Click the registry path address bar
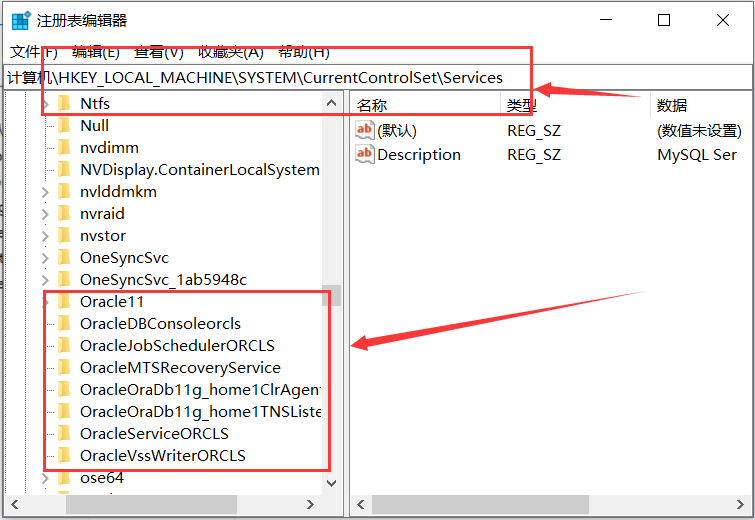This screenshot has height=520, width=755. click(x=378, y=78)
